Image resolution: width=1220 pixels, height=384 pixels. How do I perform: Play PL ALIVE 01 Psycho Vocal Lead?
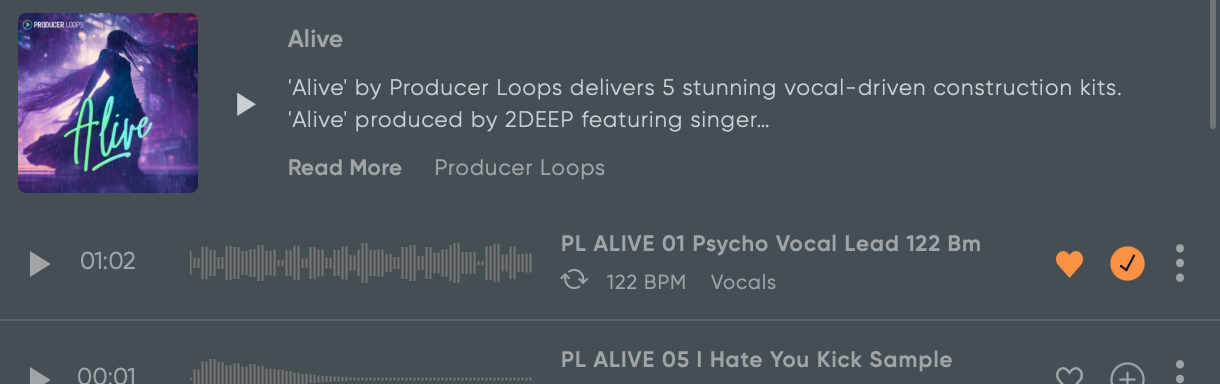(x=39, y=264)
